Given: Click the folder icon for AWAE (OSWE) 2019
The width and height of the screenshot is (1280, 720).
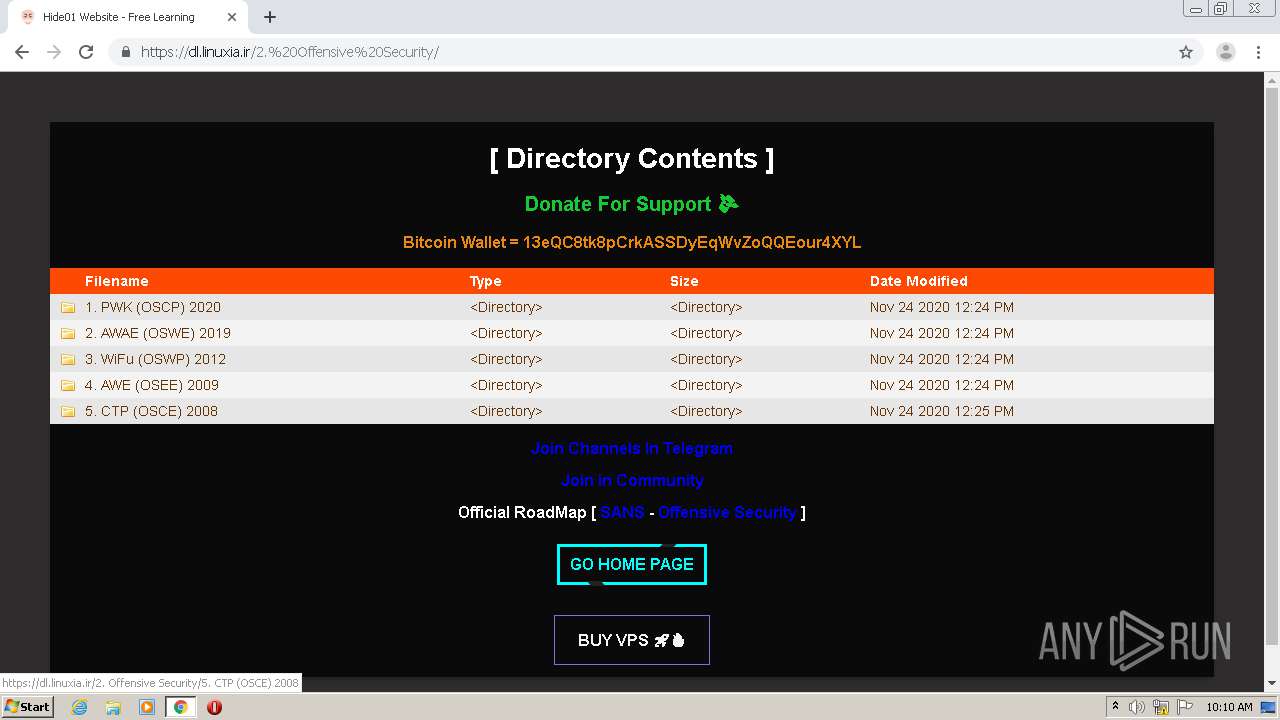Looking at the screenshot, I should coord(68,334).
